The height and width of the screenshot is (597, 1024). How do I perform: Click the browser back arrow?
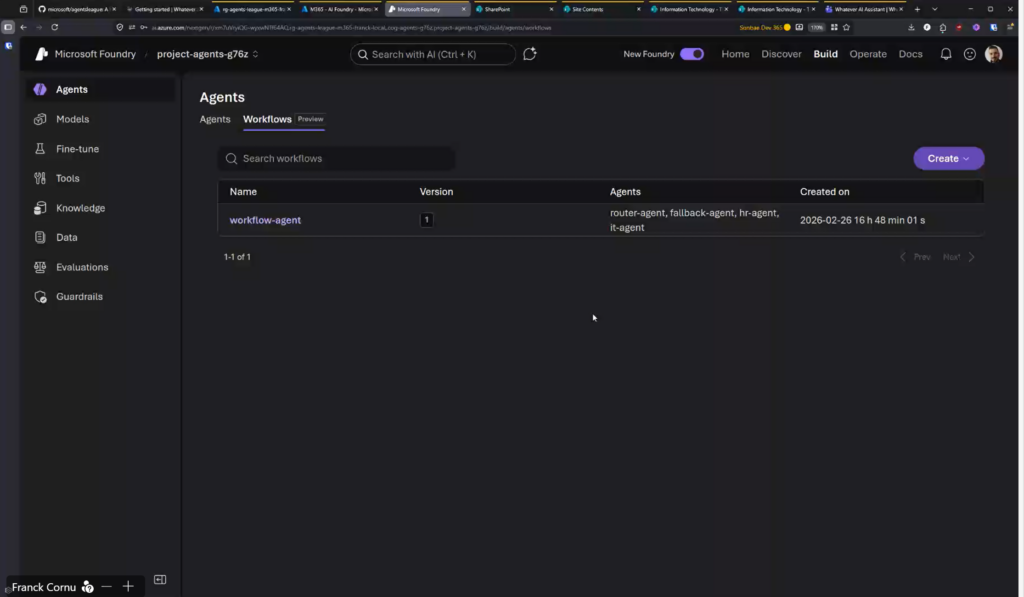click(x=24, y=27)
